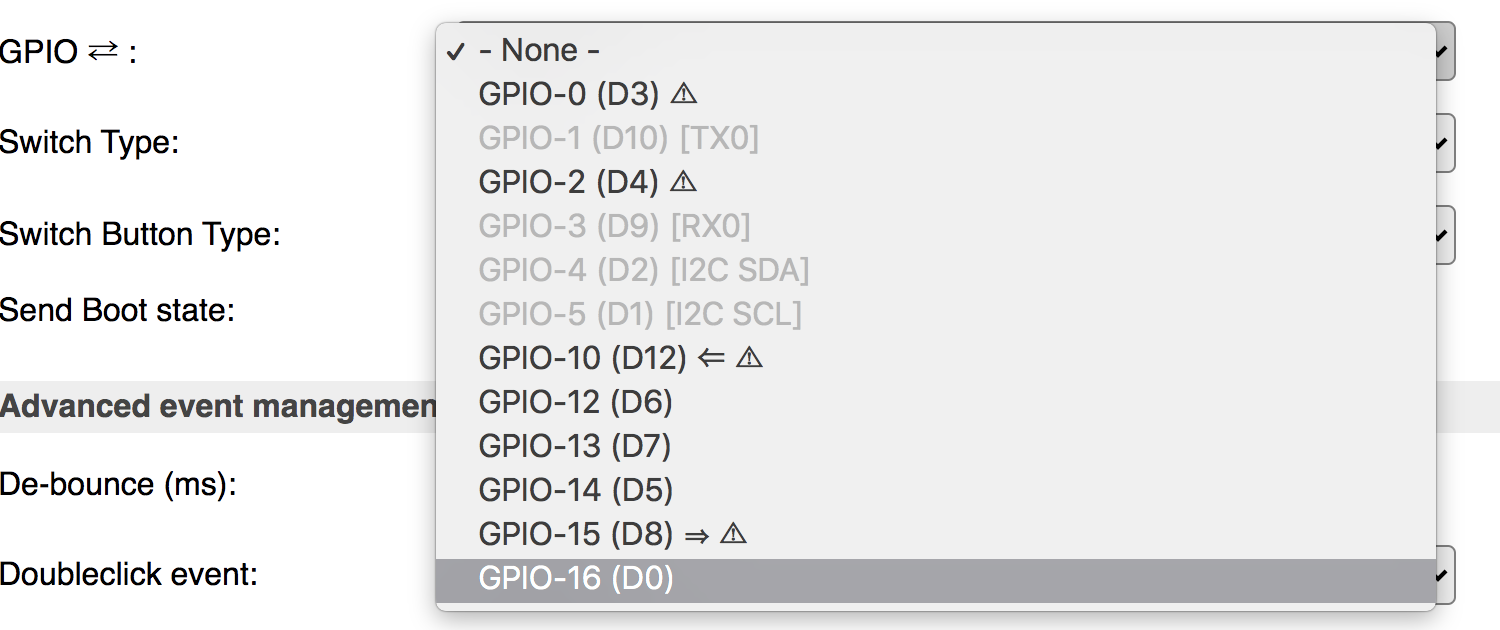Select highlighted GPIO-16 (D0) option
1500x630 pixels.
coord(936,579)
